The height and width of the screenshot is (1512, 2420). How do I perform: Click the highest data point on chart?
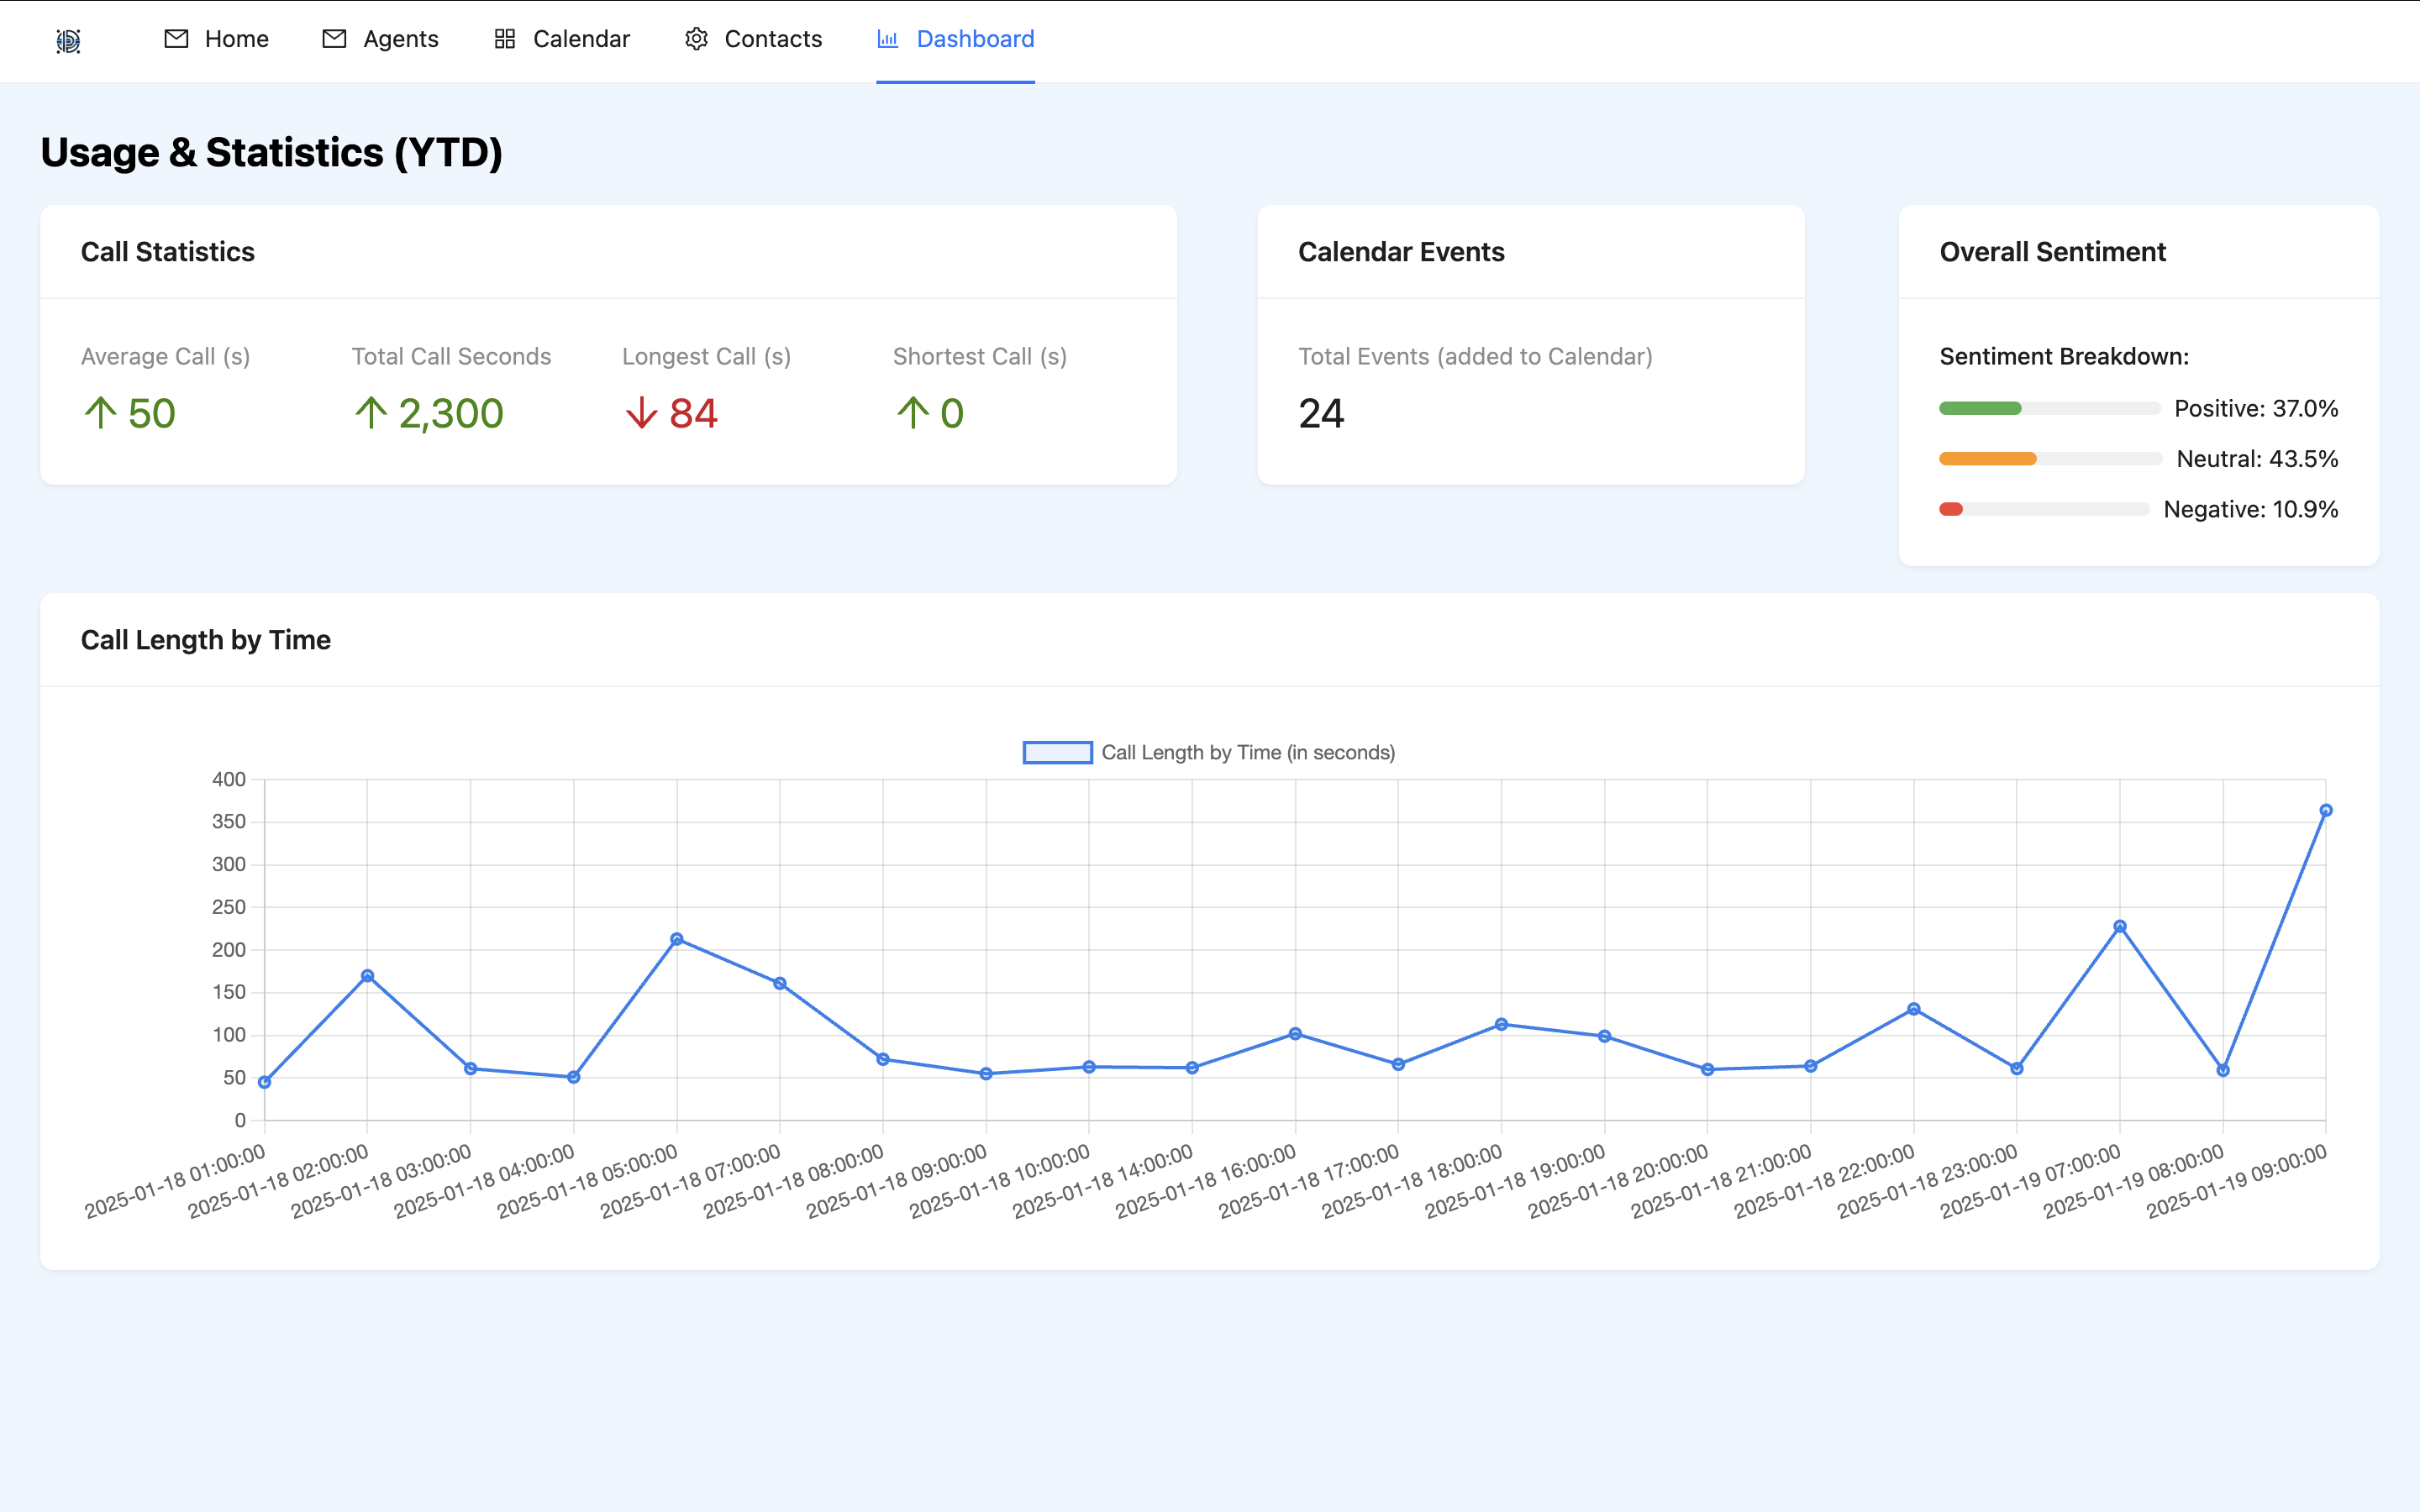tap(2325, 811)
